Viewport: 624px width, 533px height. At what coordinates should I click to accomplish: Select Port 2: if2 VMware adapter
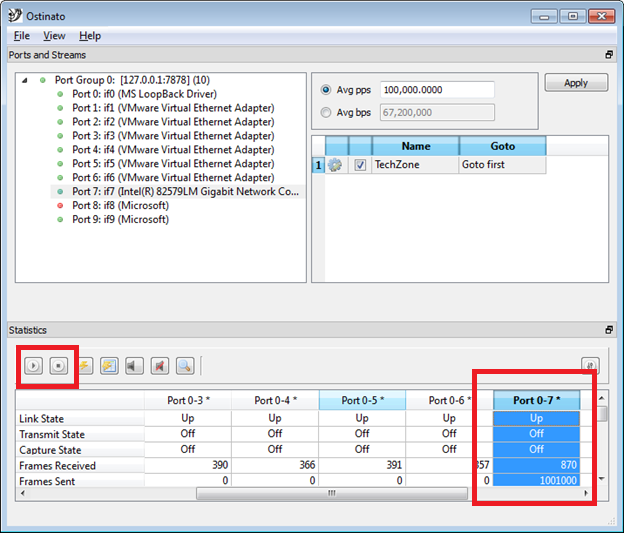point(173,122)
